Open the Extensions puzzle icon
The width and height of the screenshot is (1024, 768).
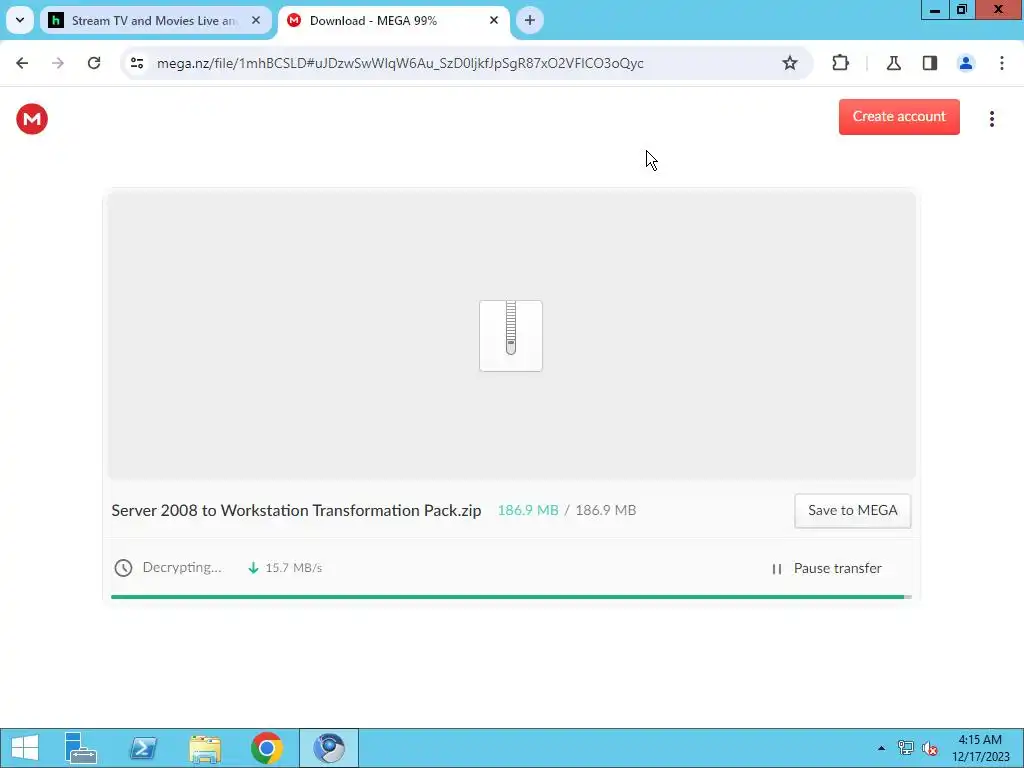[x=840, y=63]
